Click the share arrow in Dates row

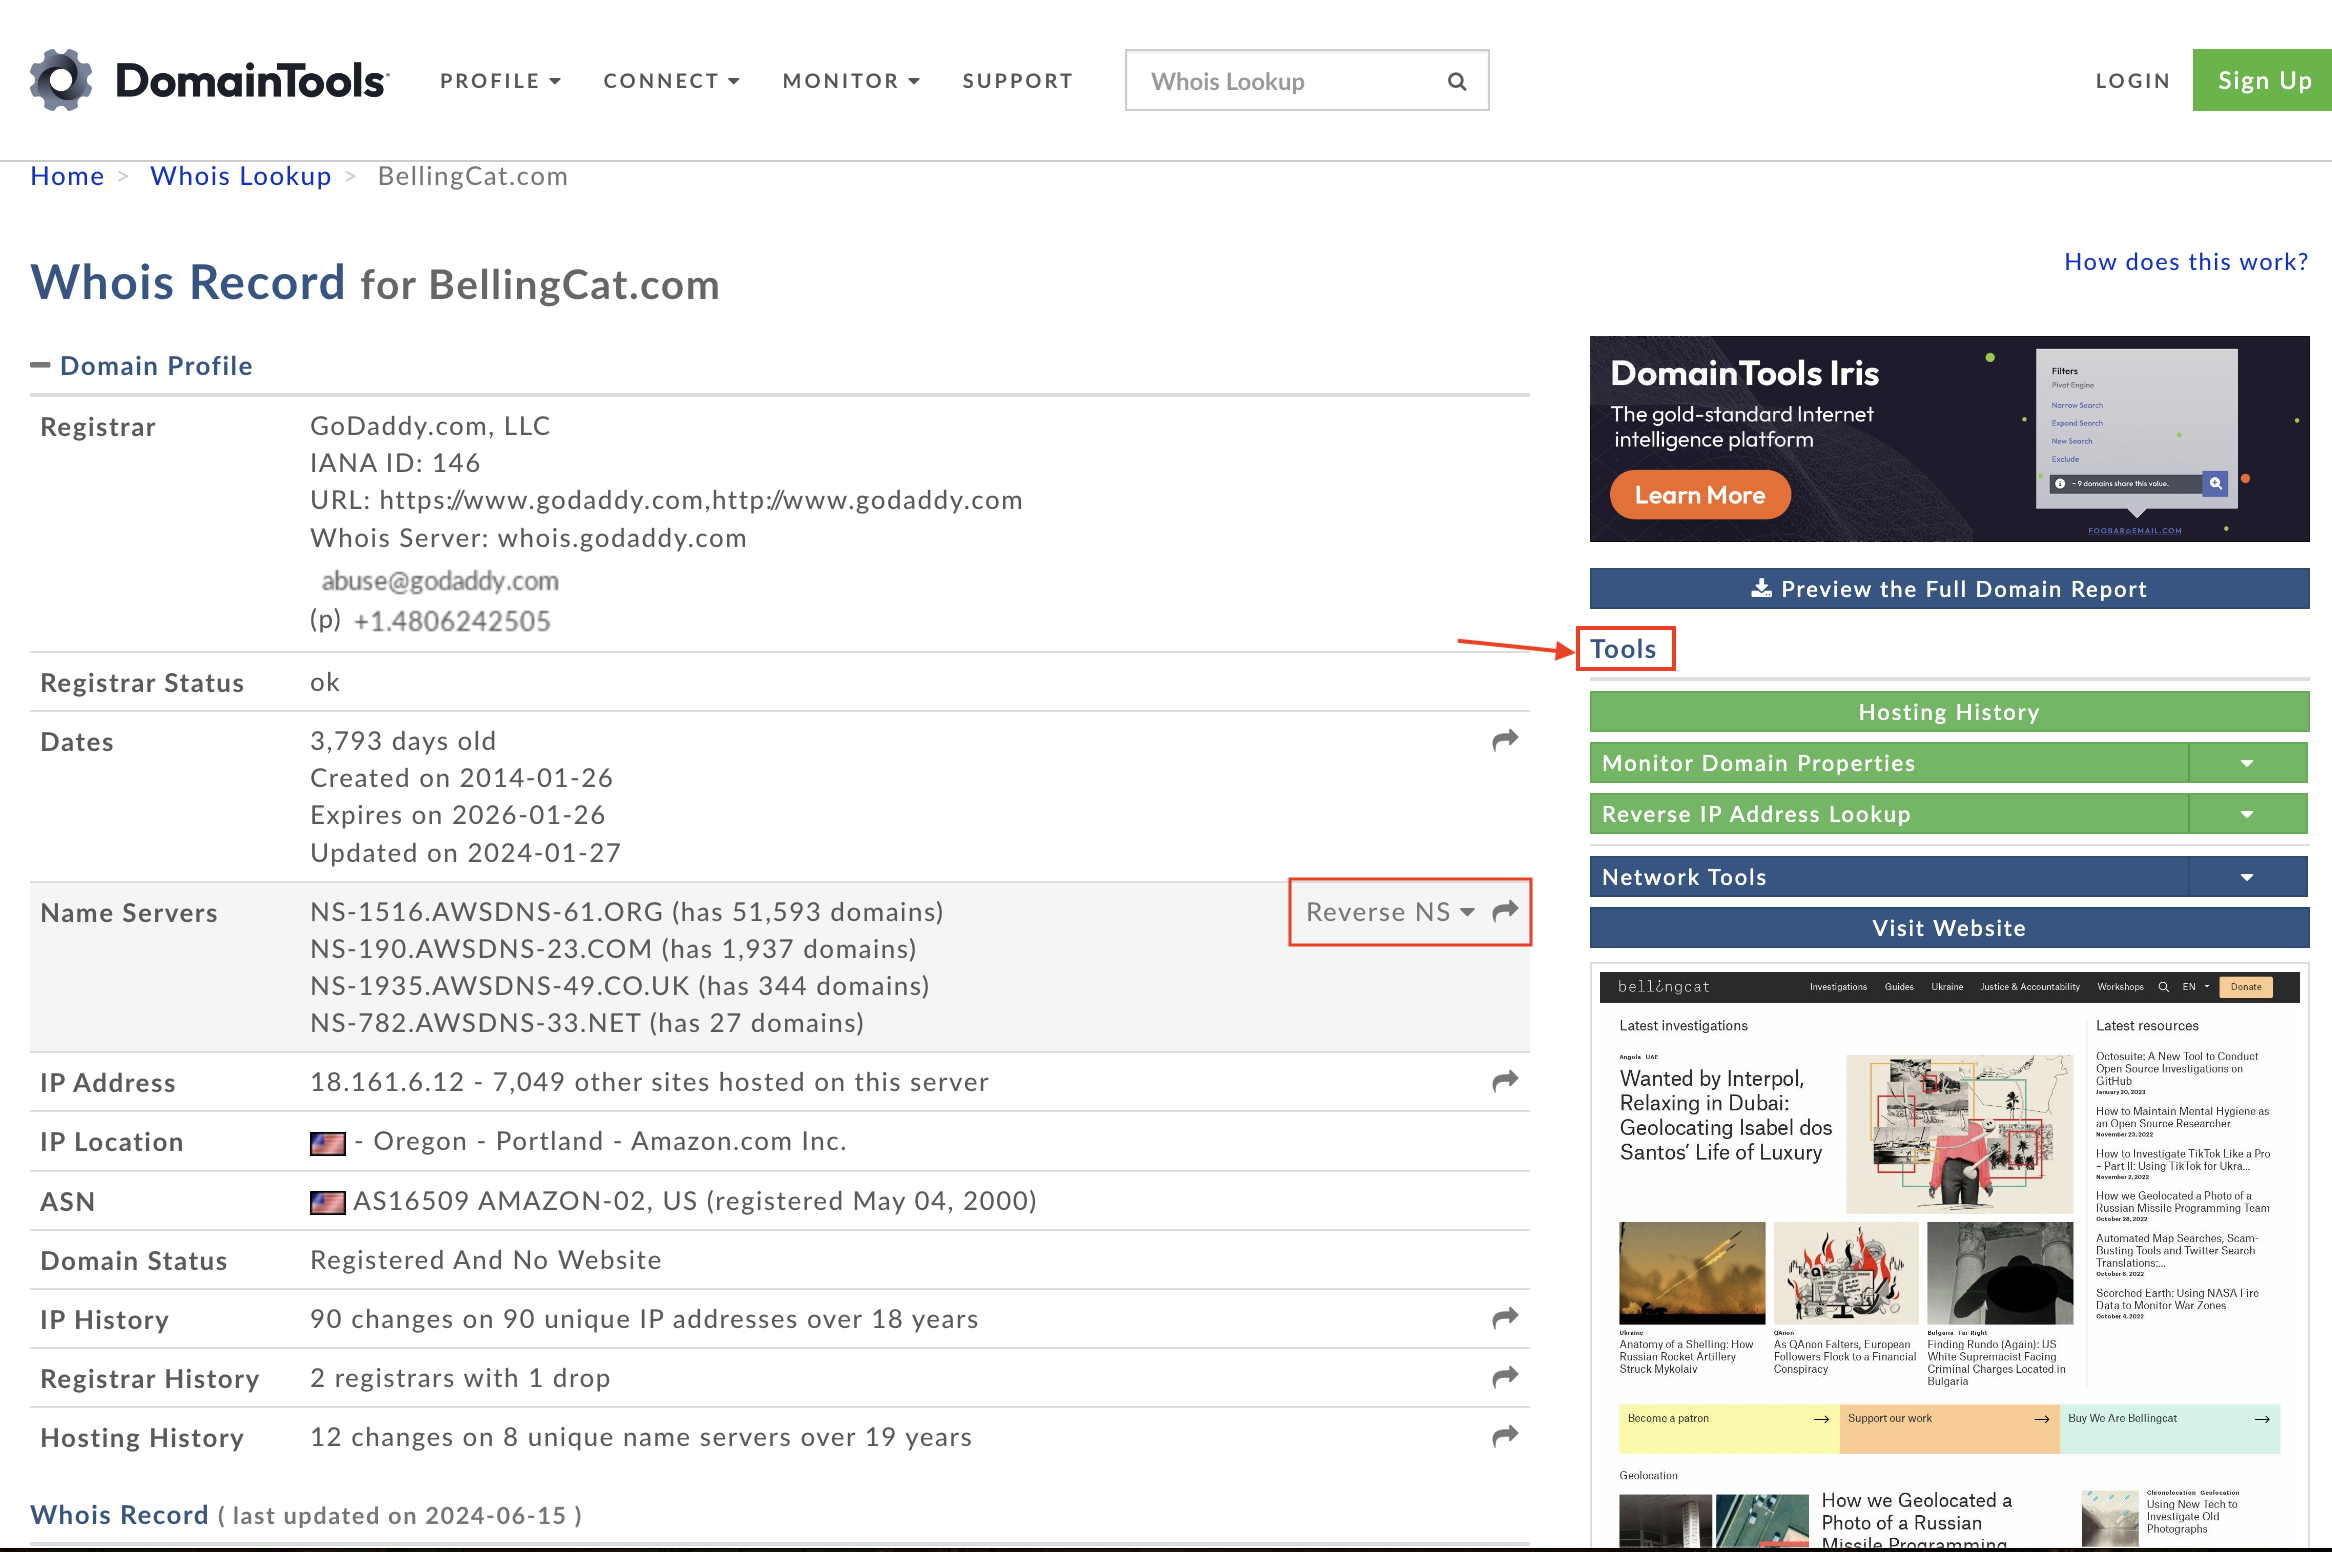(x=1505, y=740)
